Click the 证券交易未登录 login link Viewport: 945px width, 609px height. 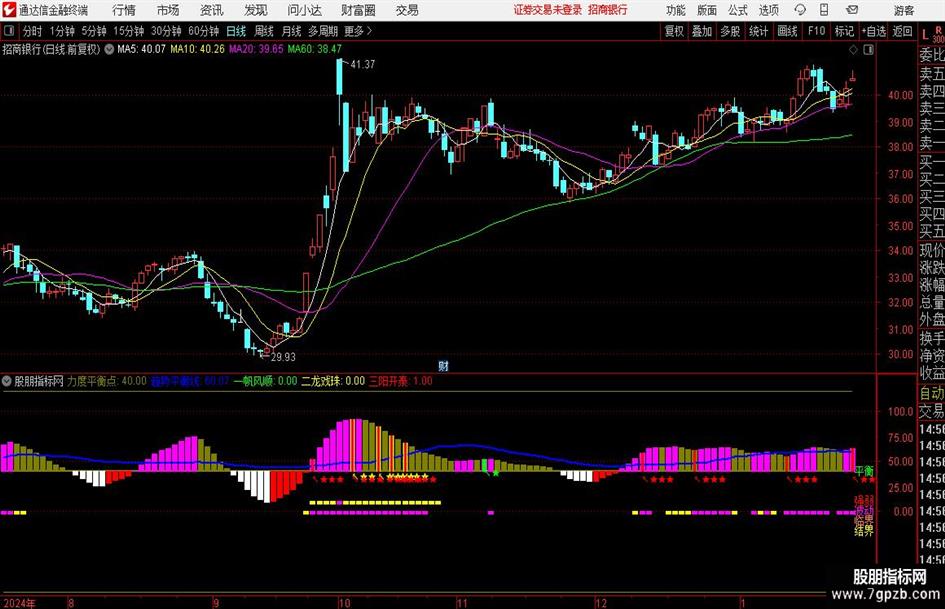tap(548, 10)
